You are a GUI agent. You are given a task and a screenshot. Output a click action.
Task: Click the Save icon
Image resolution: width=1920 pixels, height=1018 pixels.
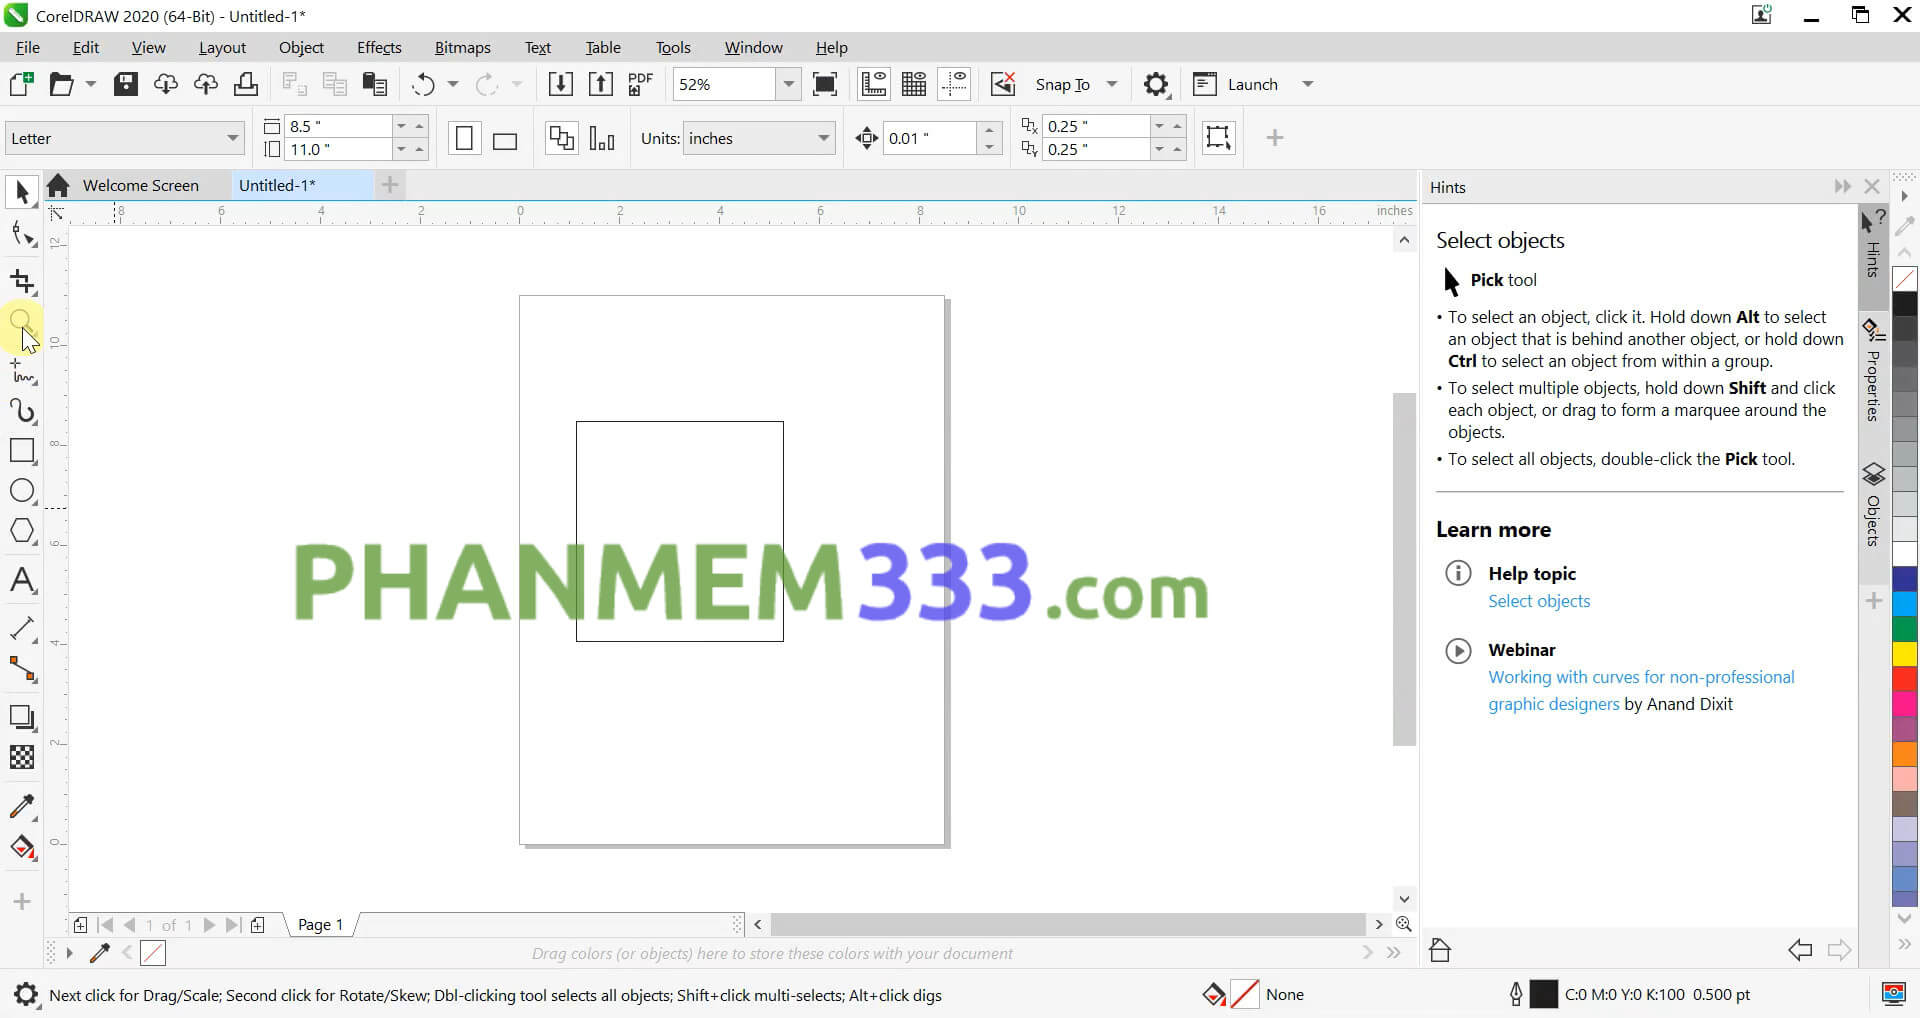[126, 84]
